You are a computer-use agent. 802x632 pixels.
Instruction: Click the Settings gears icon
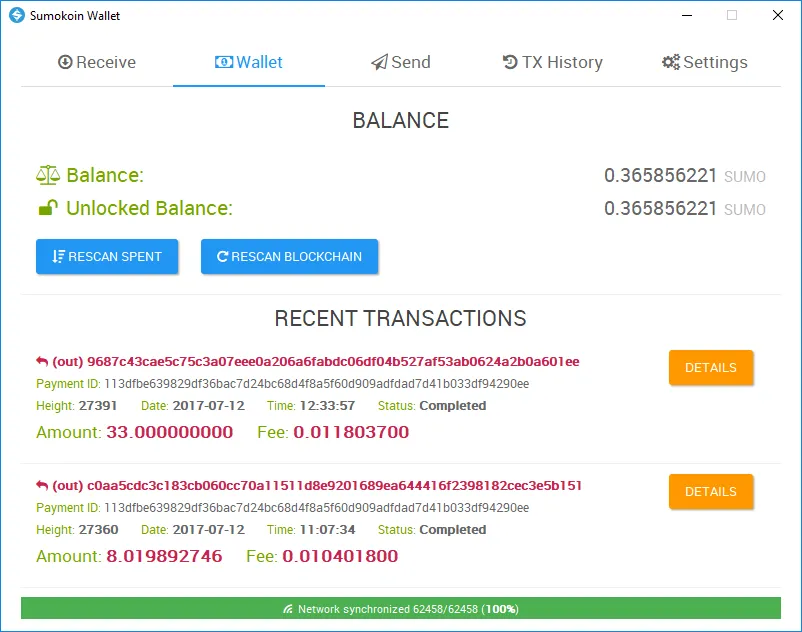671,62
